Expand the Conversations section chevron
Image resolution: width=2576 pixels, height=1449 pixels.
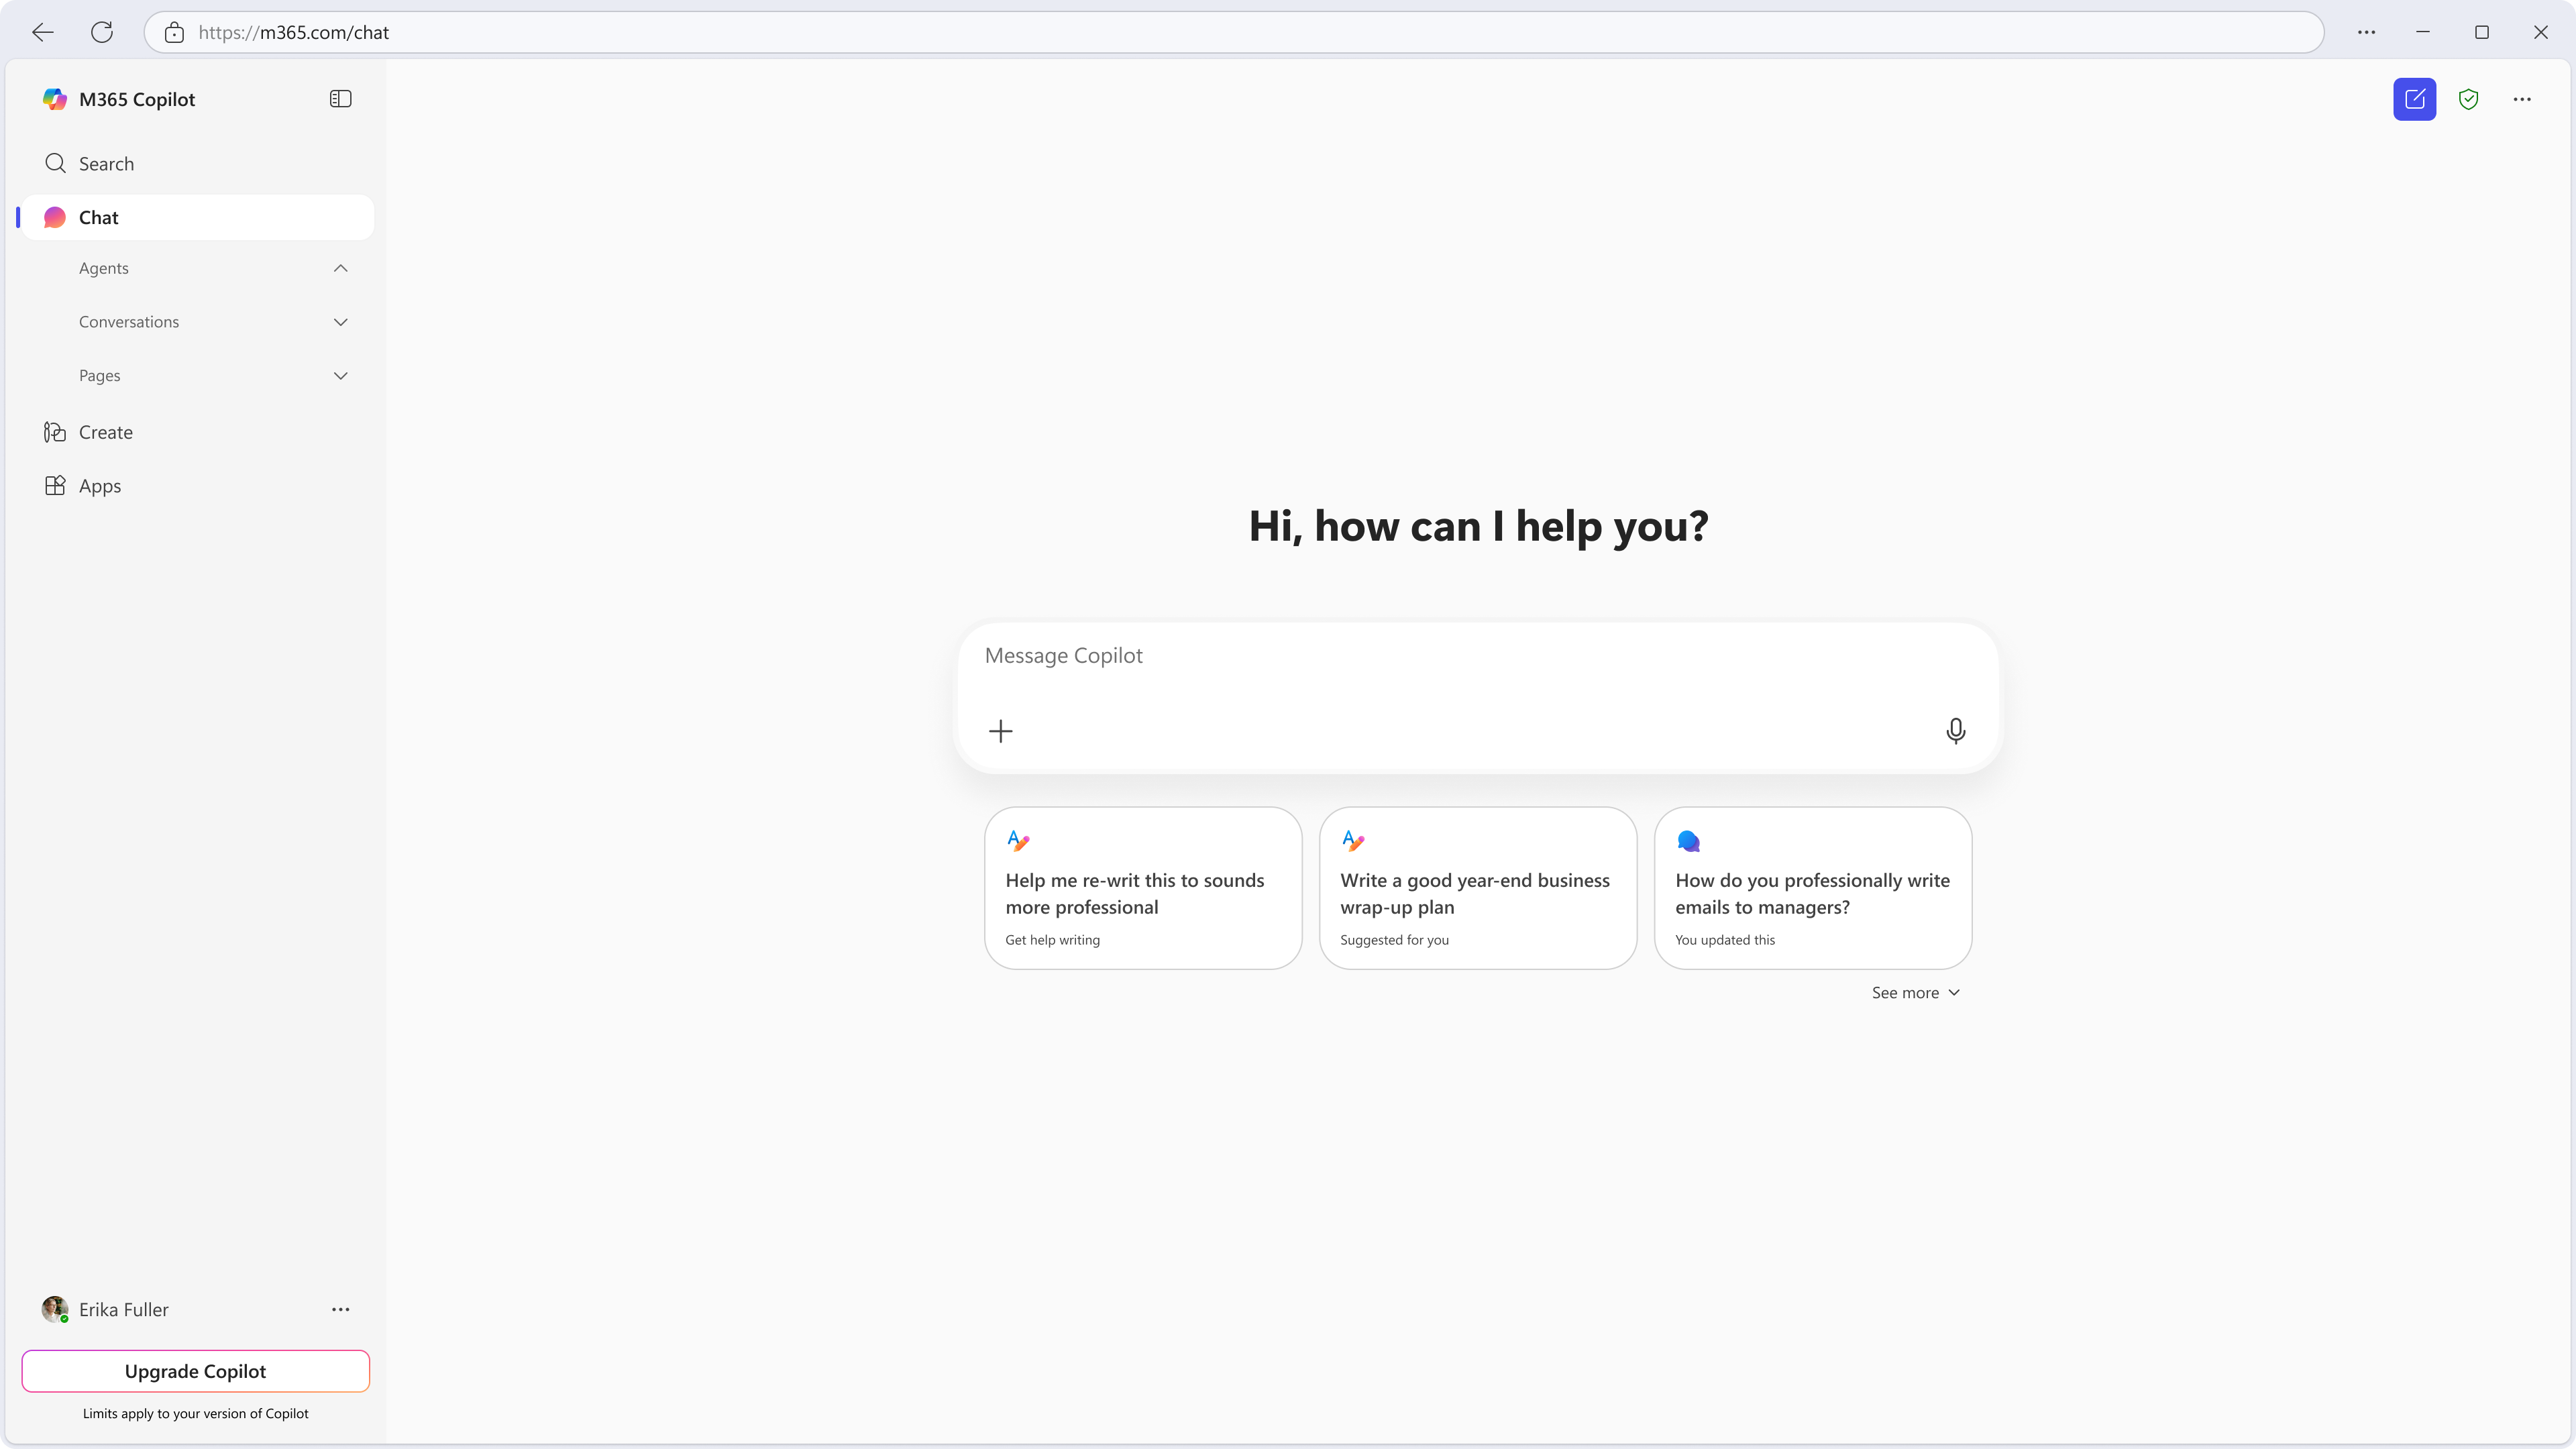340,322
